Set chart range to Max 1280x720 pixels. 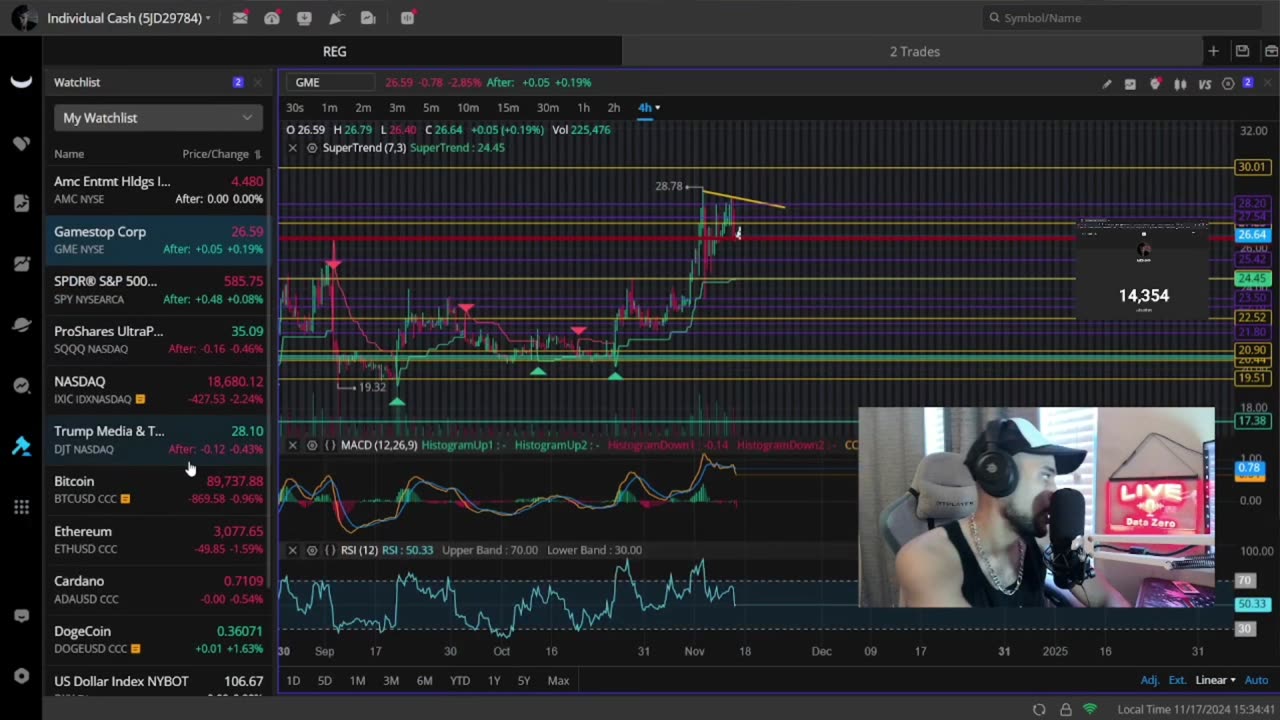click(x=558, y=681)
